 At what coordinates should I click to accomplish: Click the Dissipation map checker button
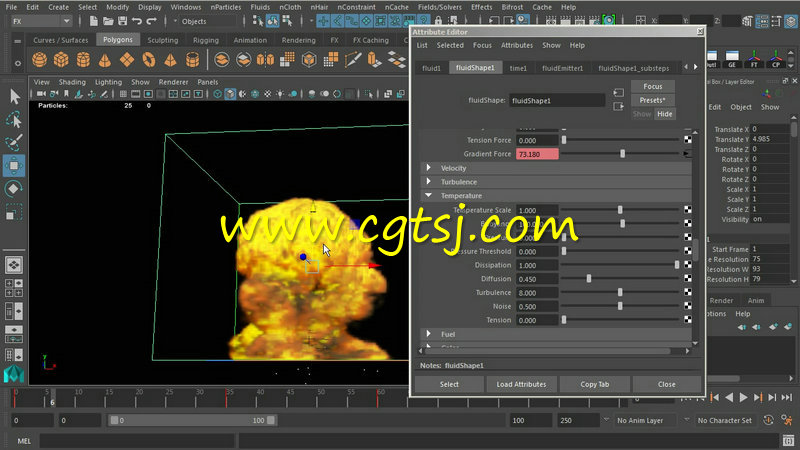click(x=688, y=265)
